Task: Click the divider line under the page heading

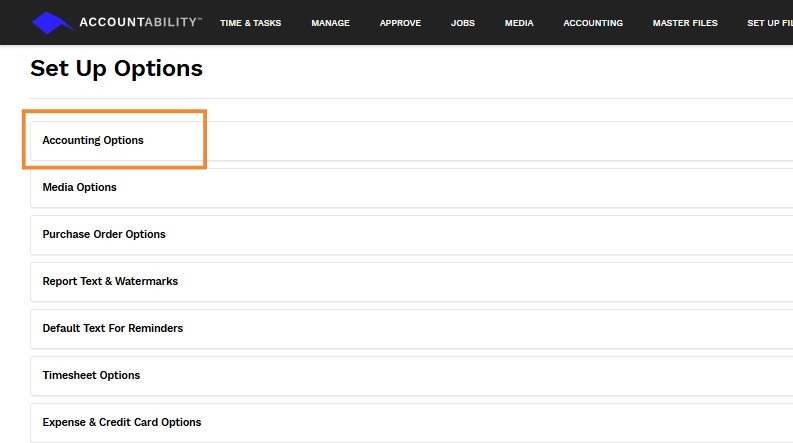Action: click(x=400, y=98)
